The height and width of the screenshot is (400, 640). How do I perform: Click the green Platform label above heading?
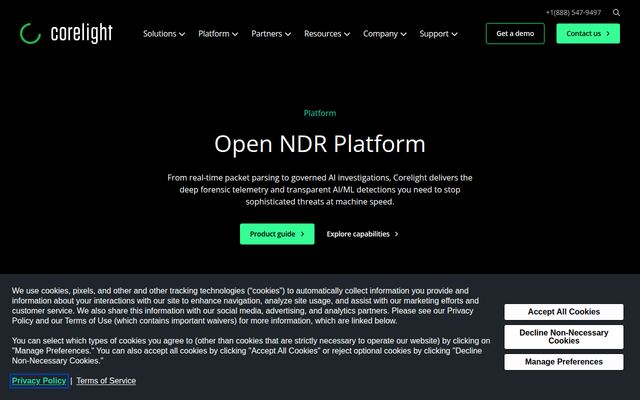(320, 113)
